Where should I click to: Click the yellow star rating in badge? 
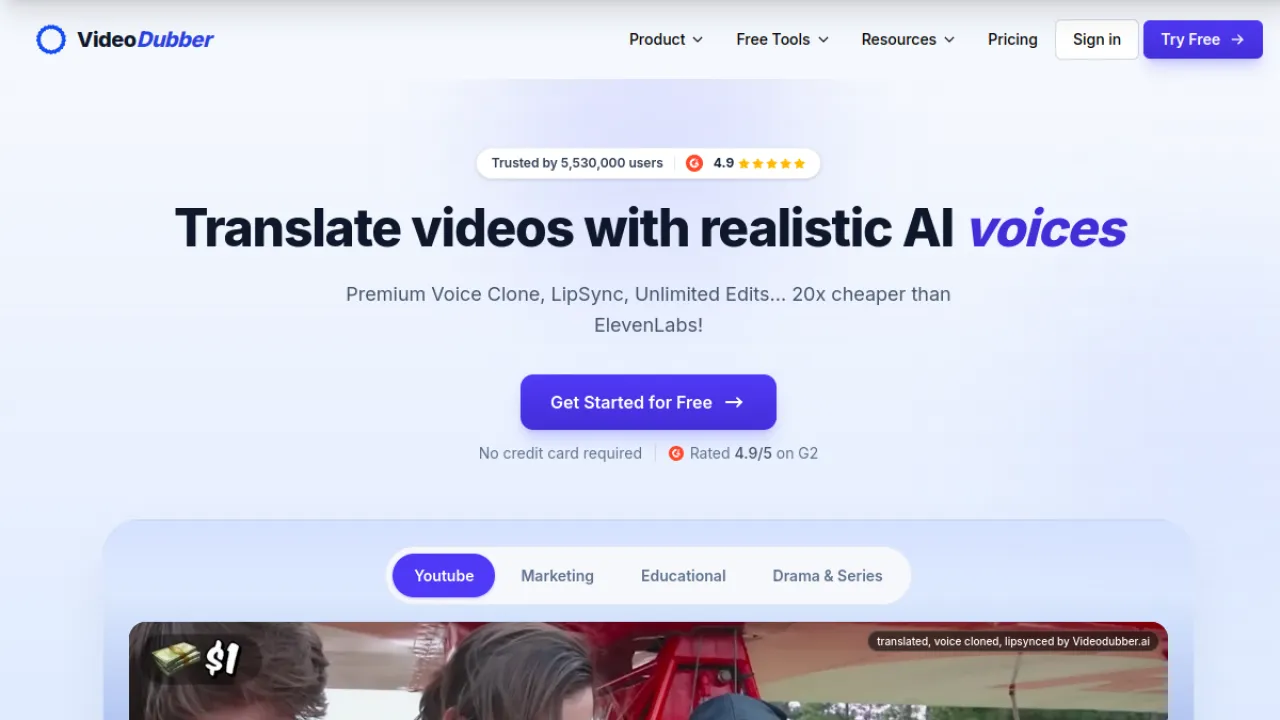click(x=772, y=163)
